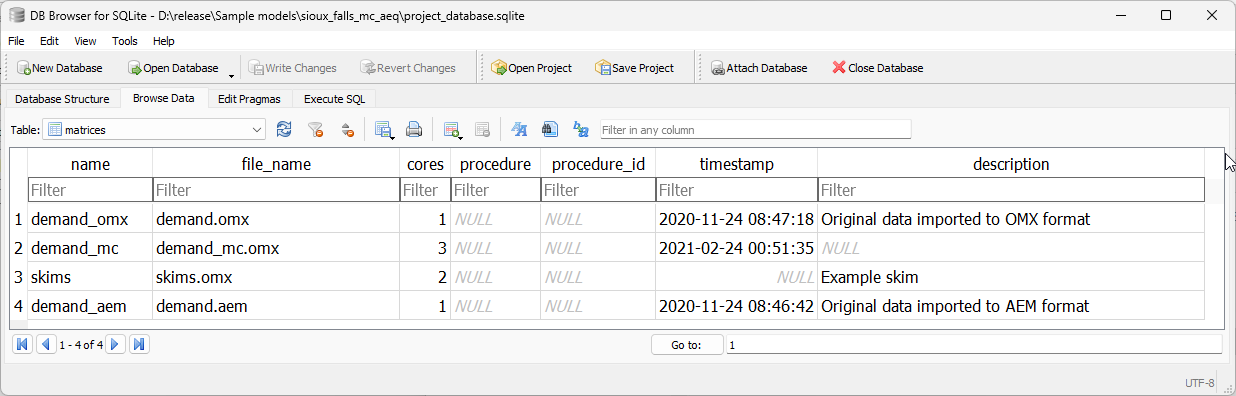Clear sorting icon in table toolbar
This screenshot has width=1236, height=396.
[348, 129]
